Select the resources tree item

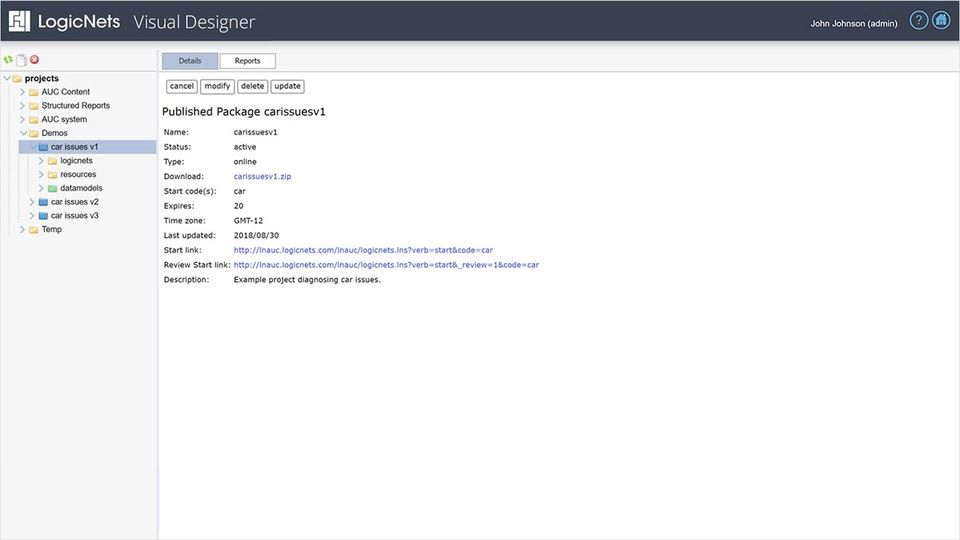78,174
